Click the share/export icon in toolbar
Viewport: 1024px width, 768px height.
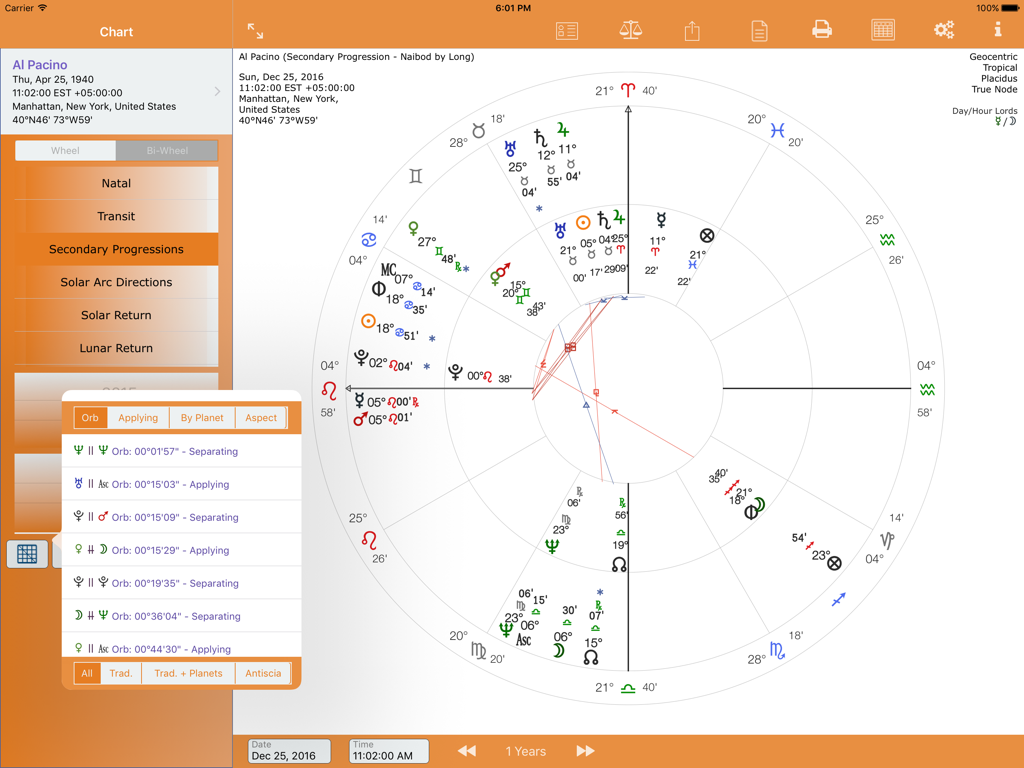tap(691, 30)
